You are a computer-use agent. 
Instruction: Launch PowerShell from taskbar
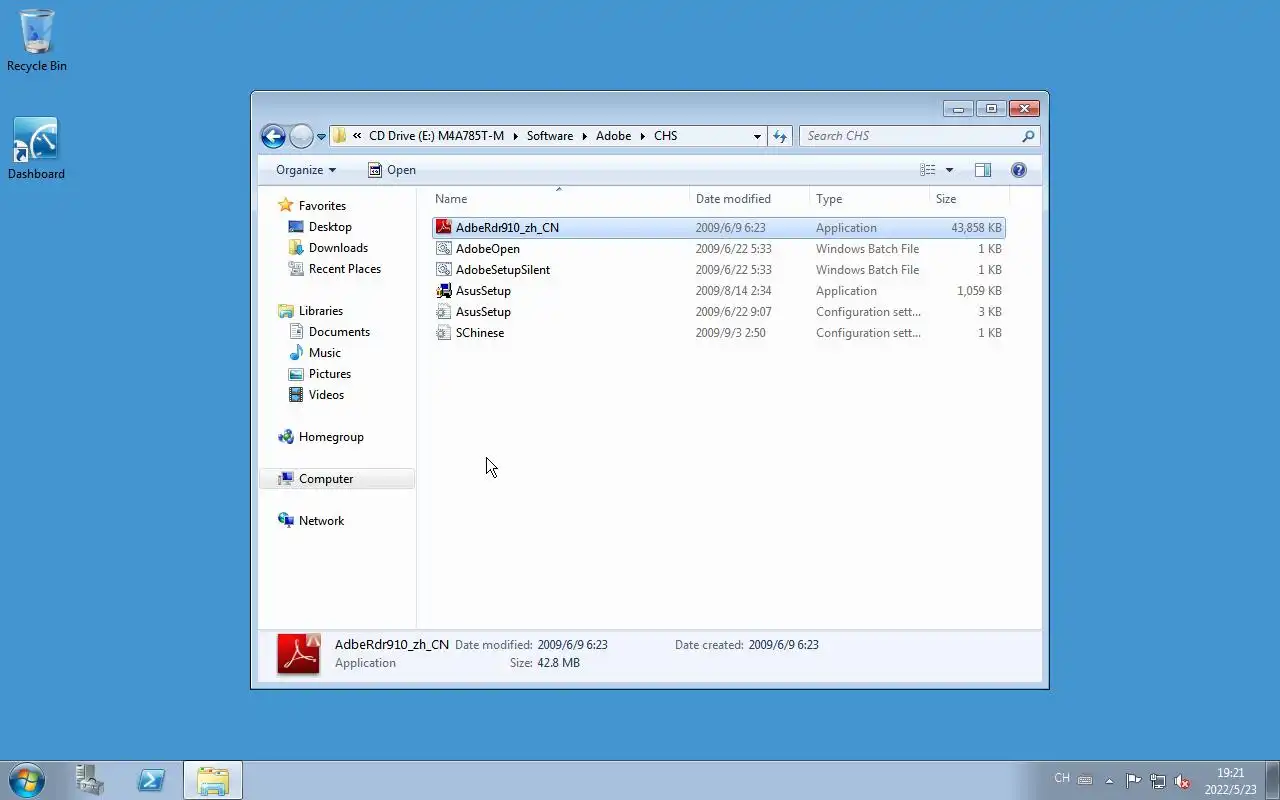[x=151, y=781]
